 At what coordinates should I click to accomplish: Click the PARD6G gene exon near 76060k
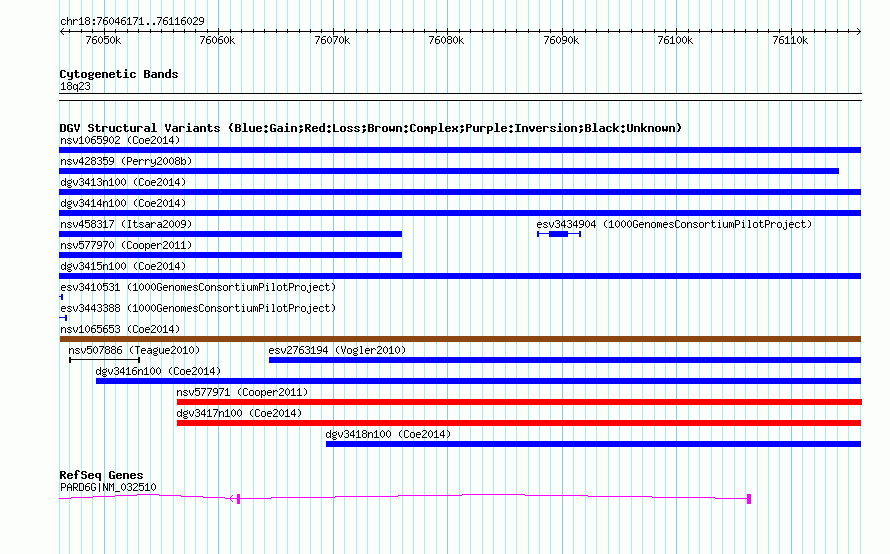(x=238, y=498)
